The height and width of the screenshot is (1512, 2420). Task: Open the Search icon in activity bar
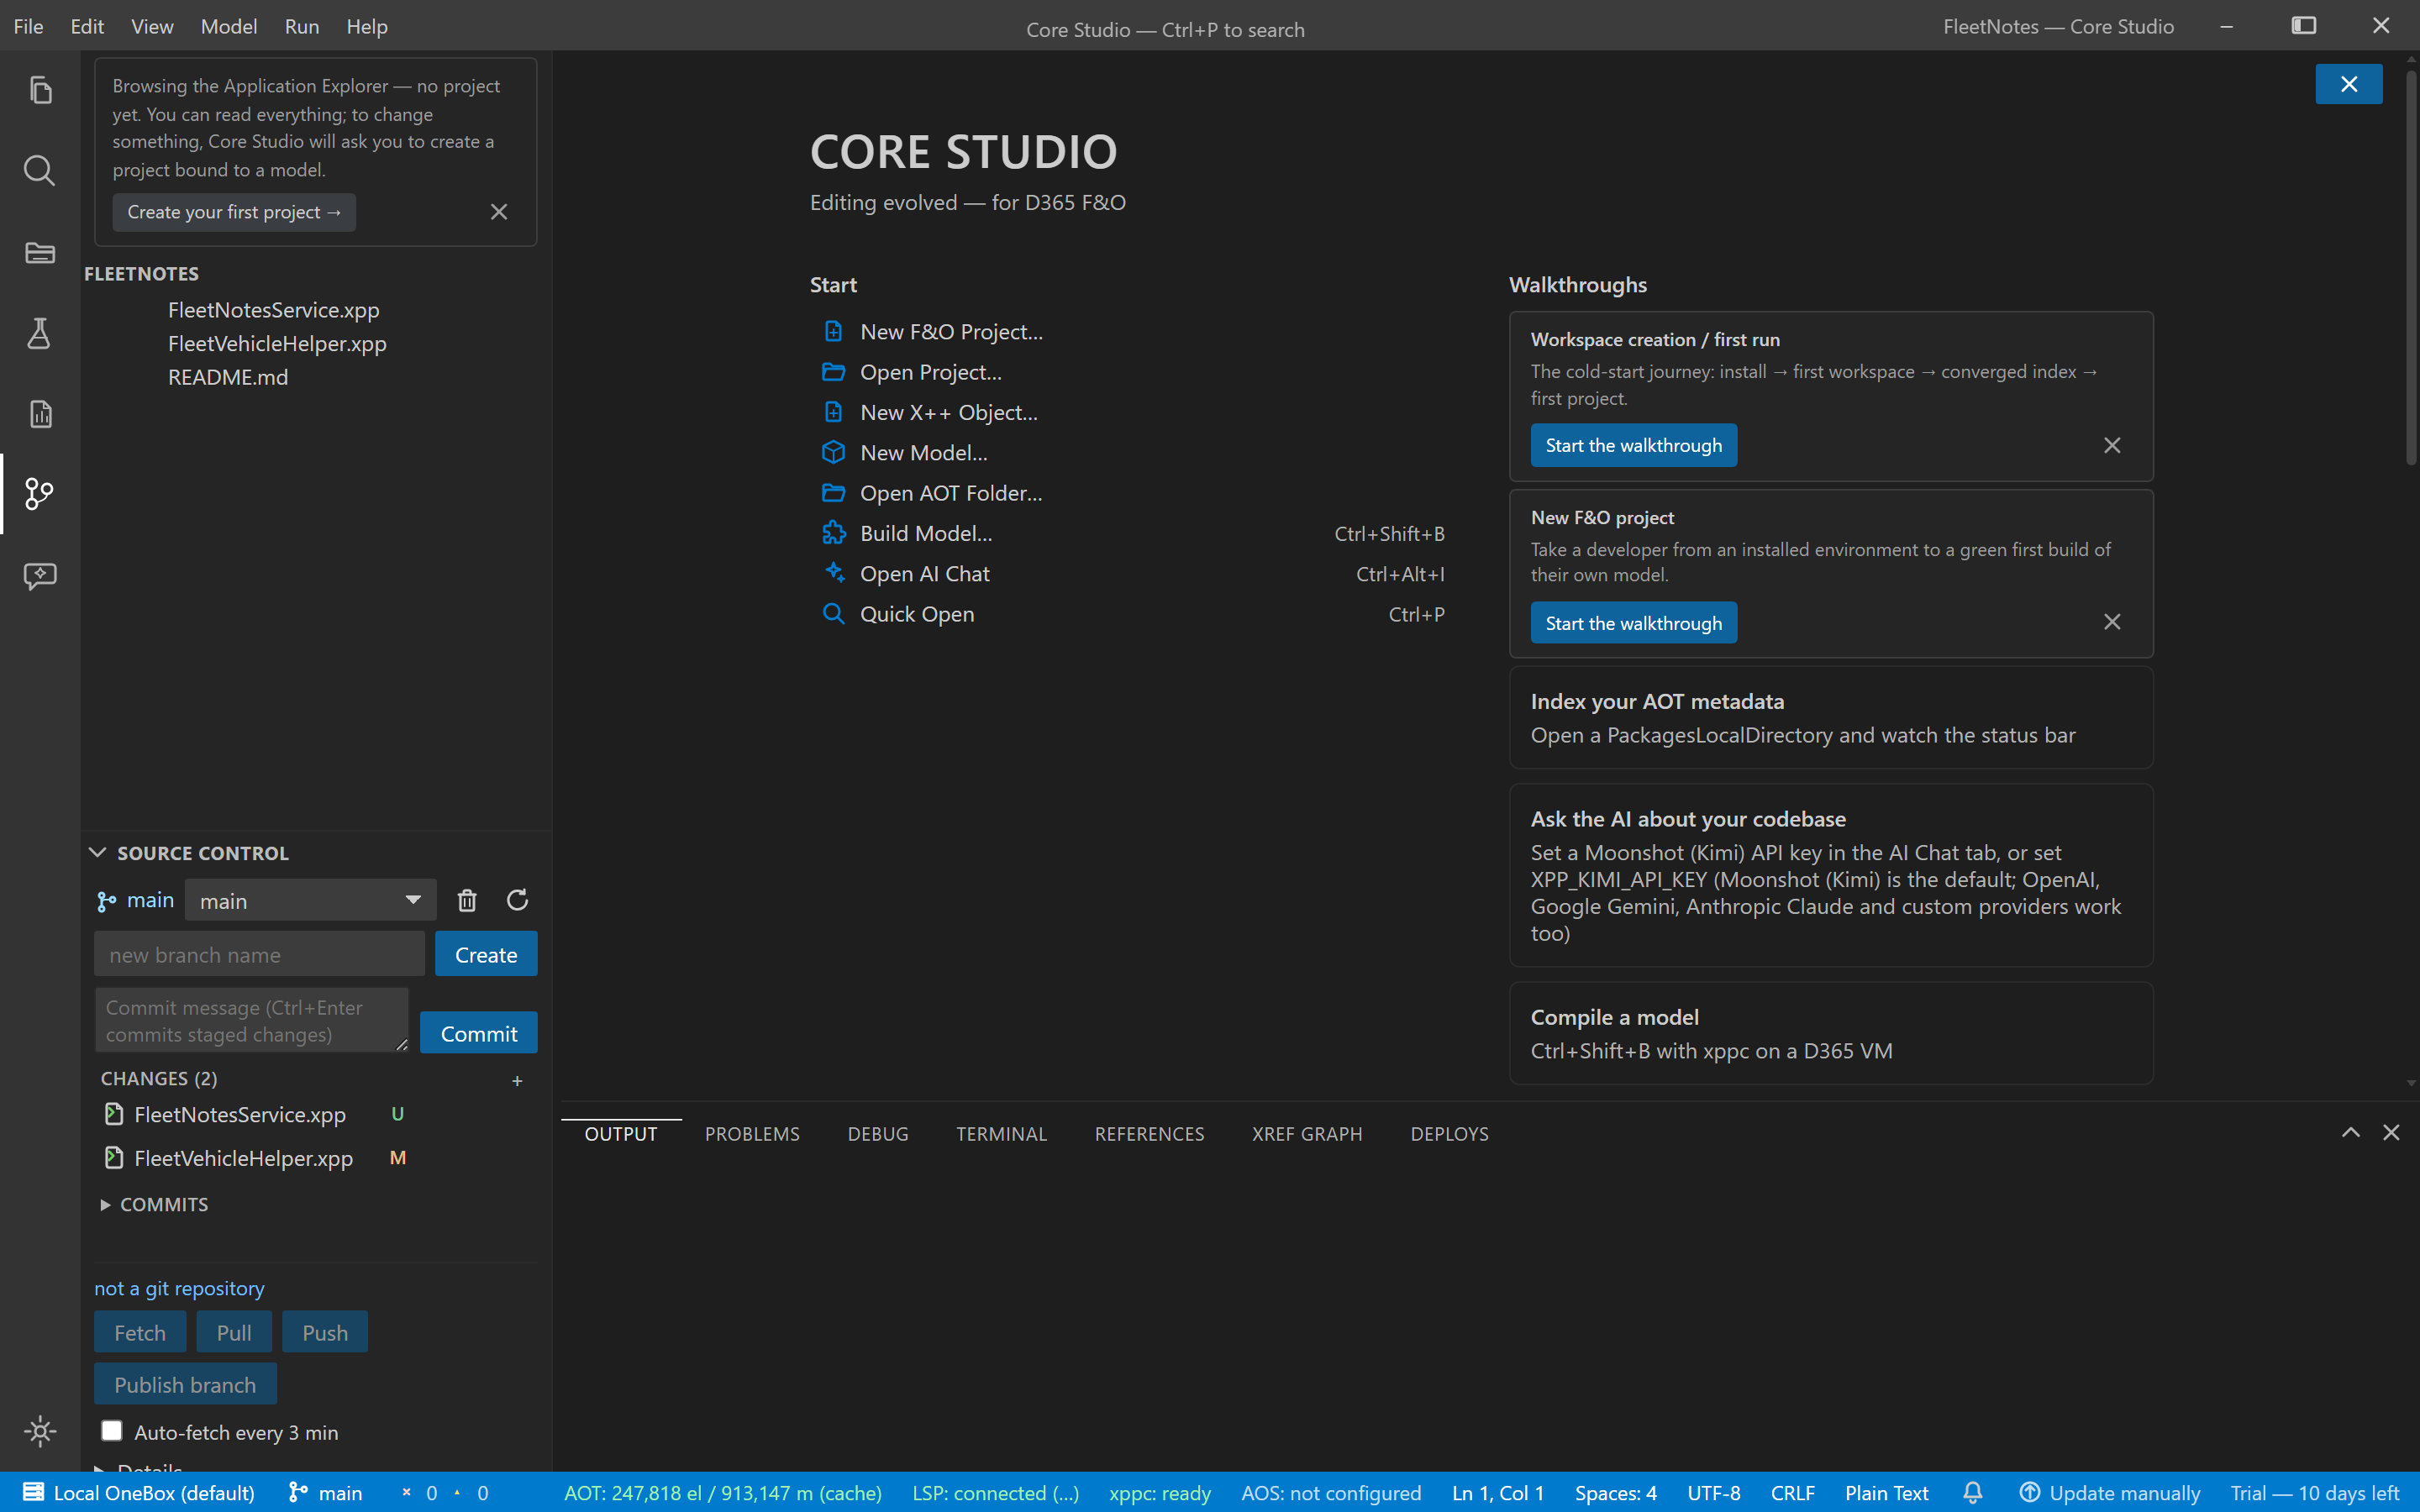pyautogui.click(x=40, y=171)
